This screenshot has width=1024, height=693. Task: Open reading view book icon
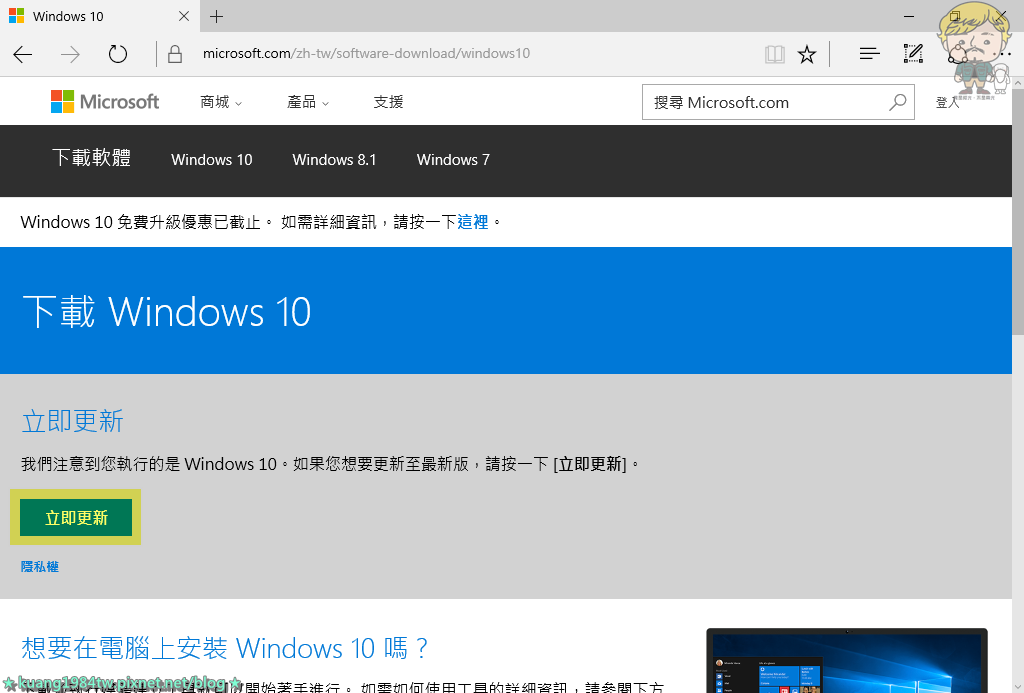click(775, 54)
